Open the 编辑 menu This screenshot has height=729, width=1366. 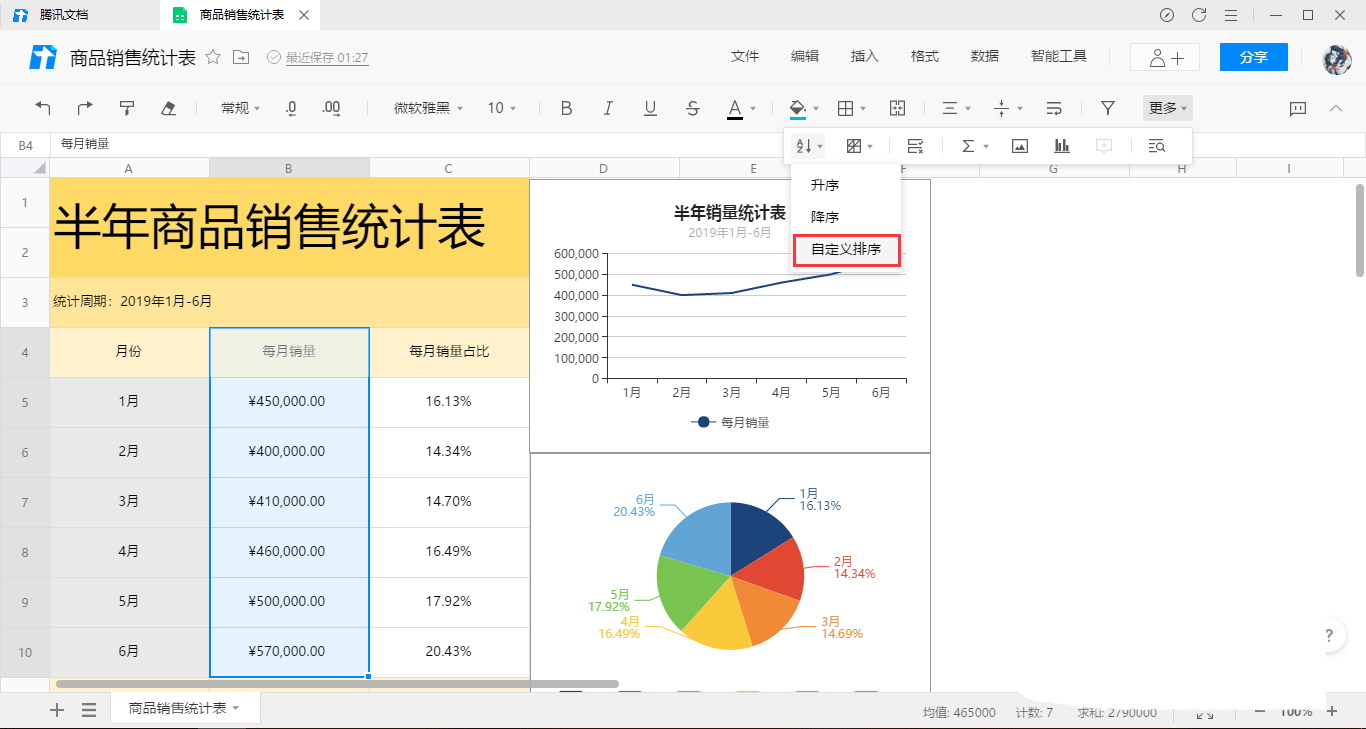805,57
